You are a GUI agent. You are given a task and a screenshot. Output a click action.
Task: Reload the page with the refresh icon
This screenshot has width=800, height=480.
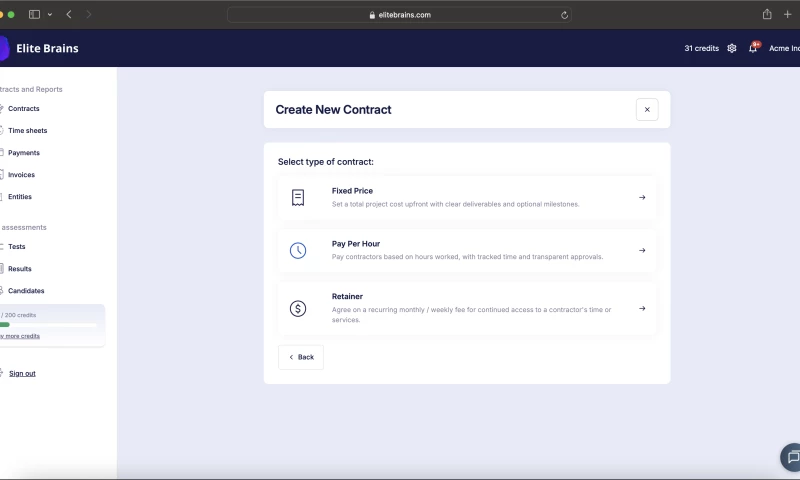(564, 15)
